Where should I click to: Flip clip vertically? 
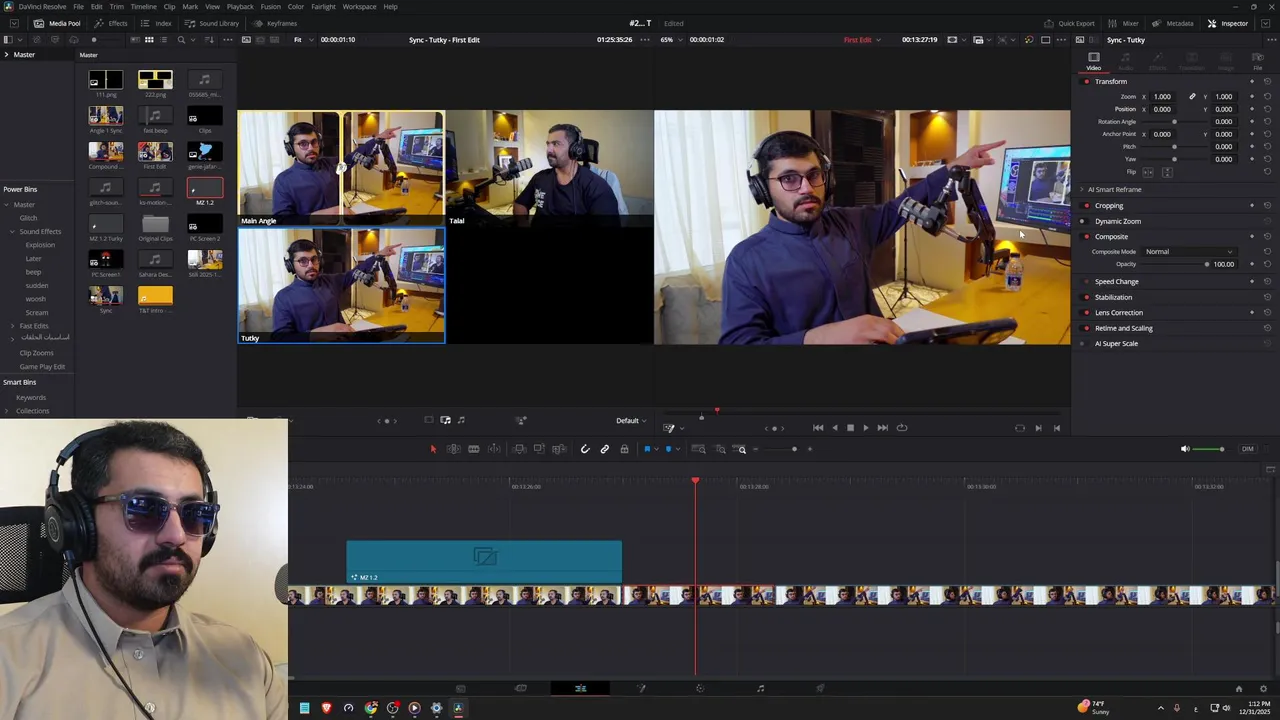(x=1167, y=172)
